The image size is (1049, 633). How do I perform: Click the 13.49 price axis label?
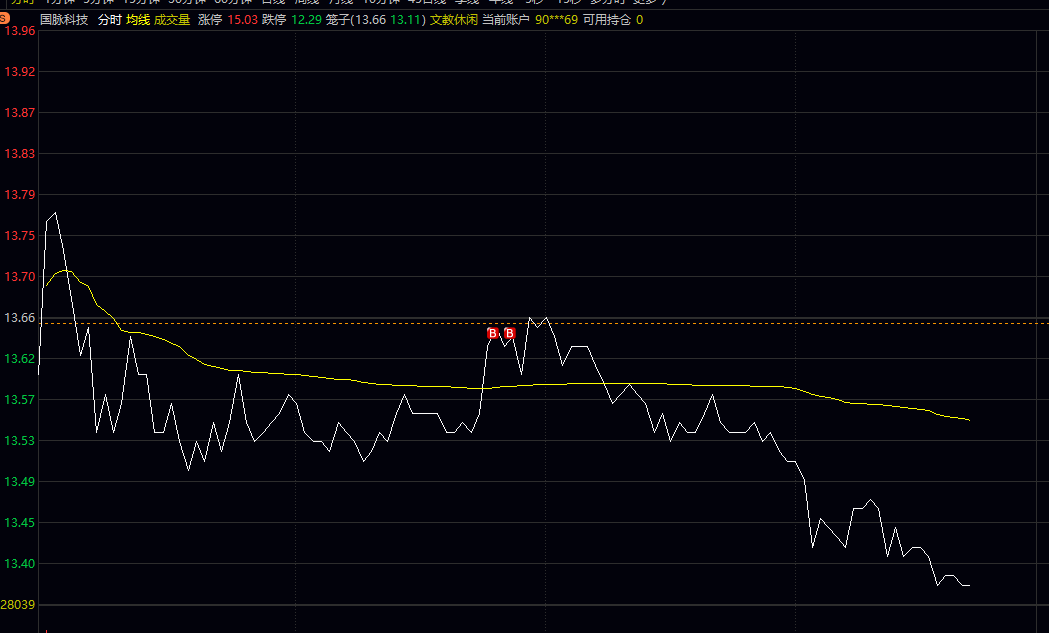click(x=19, y=482)
